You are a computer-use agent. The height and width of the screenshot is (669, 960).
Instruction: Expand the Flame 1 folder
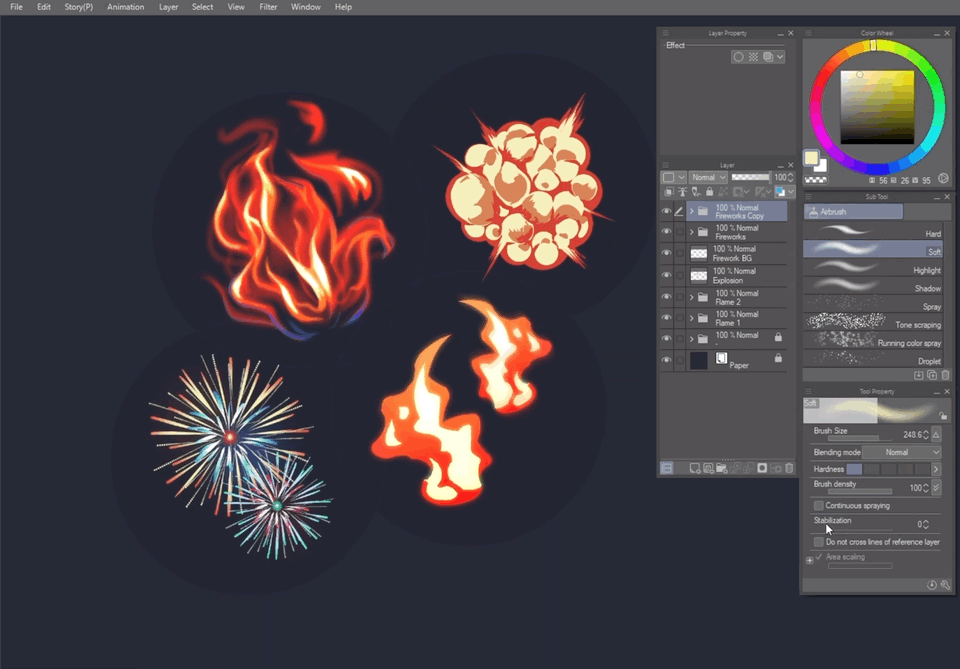(x=692, y=318)
